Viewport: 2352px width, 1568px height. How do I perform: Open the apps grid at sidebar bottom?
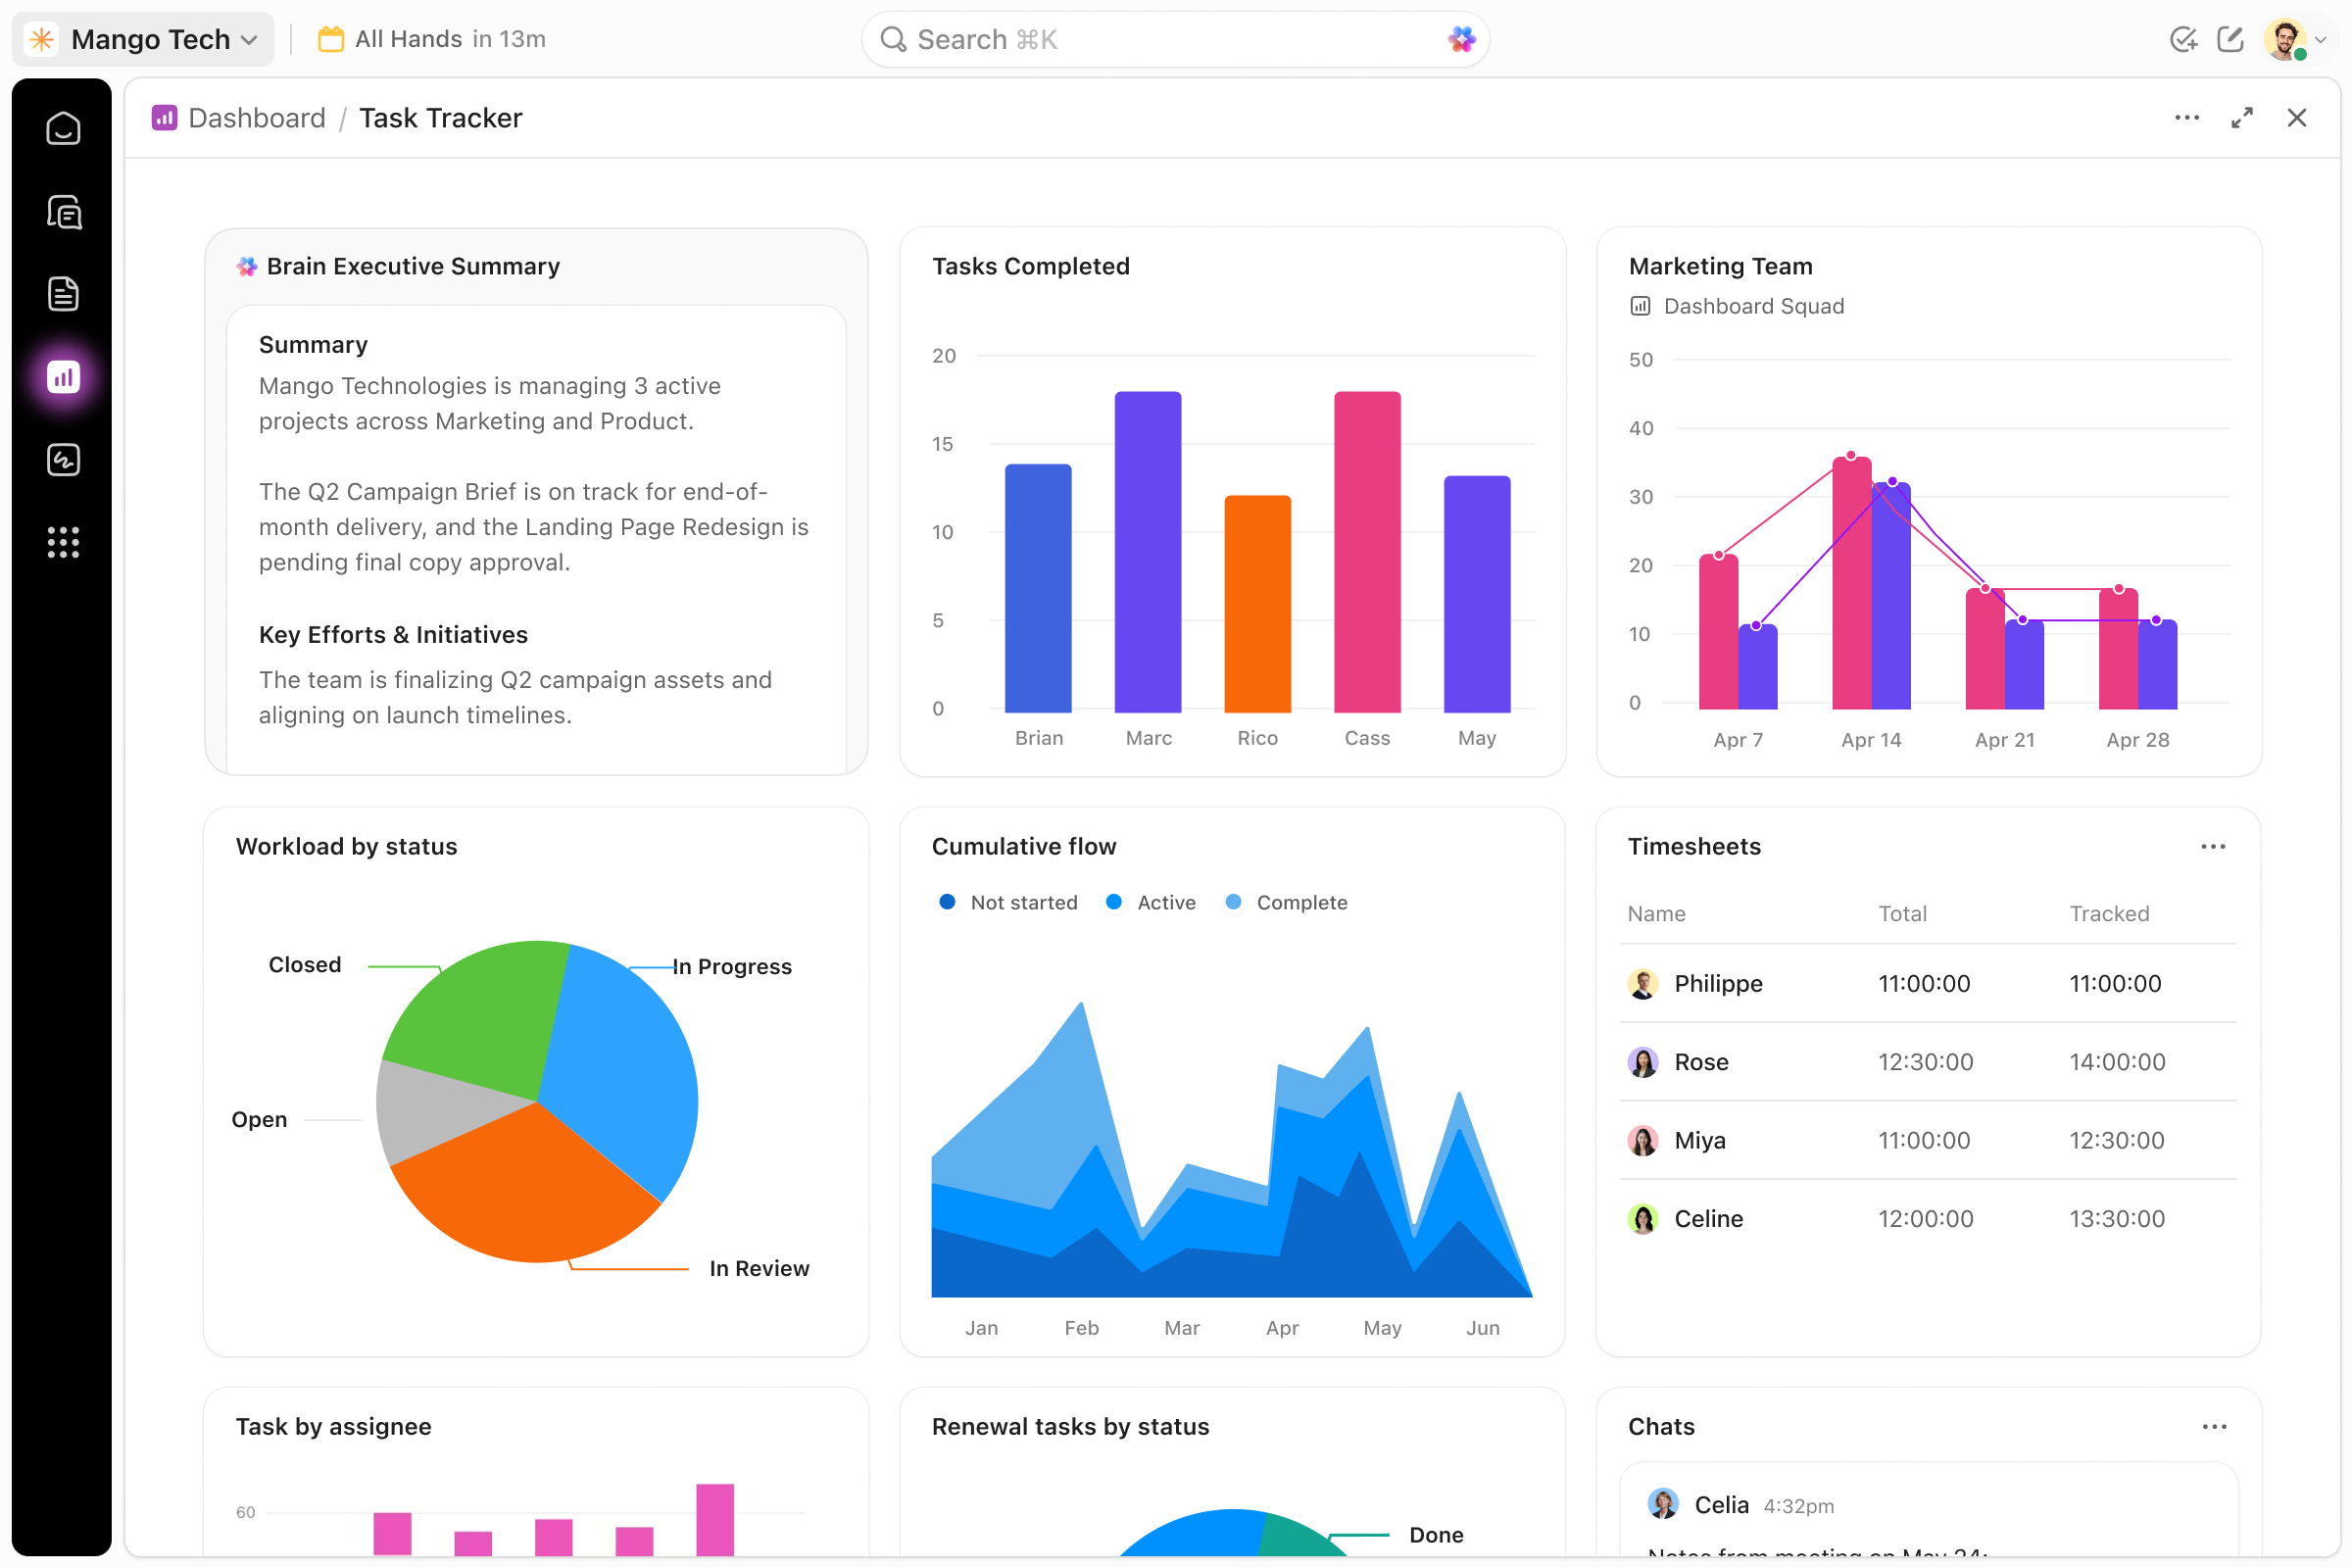pos(62,542)
